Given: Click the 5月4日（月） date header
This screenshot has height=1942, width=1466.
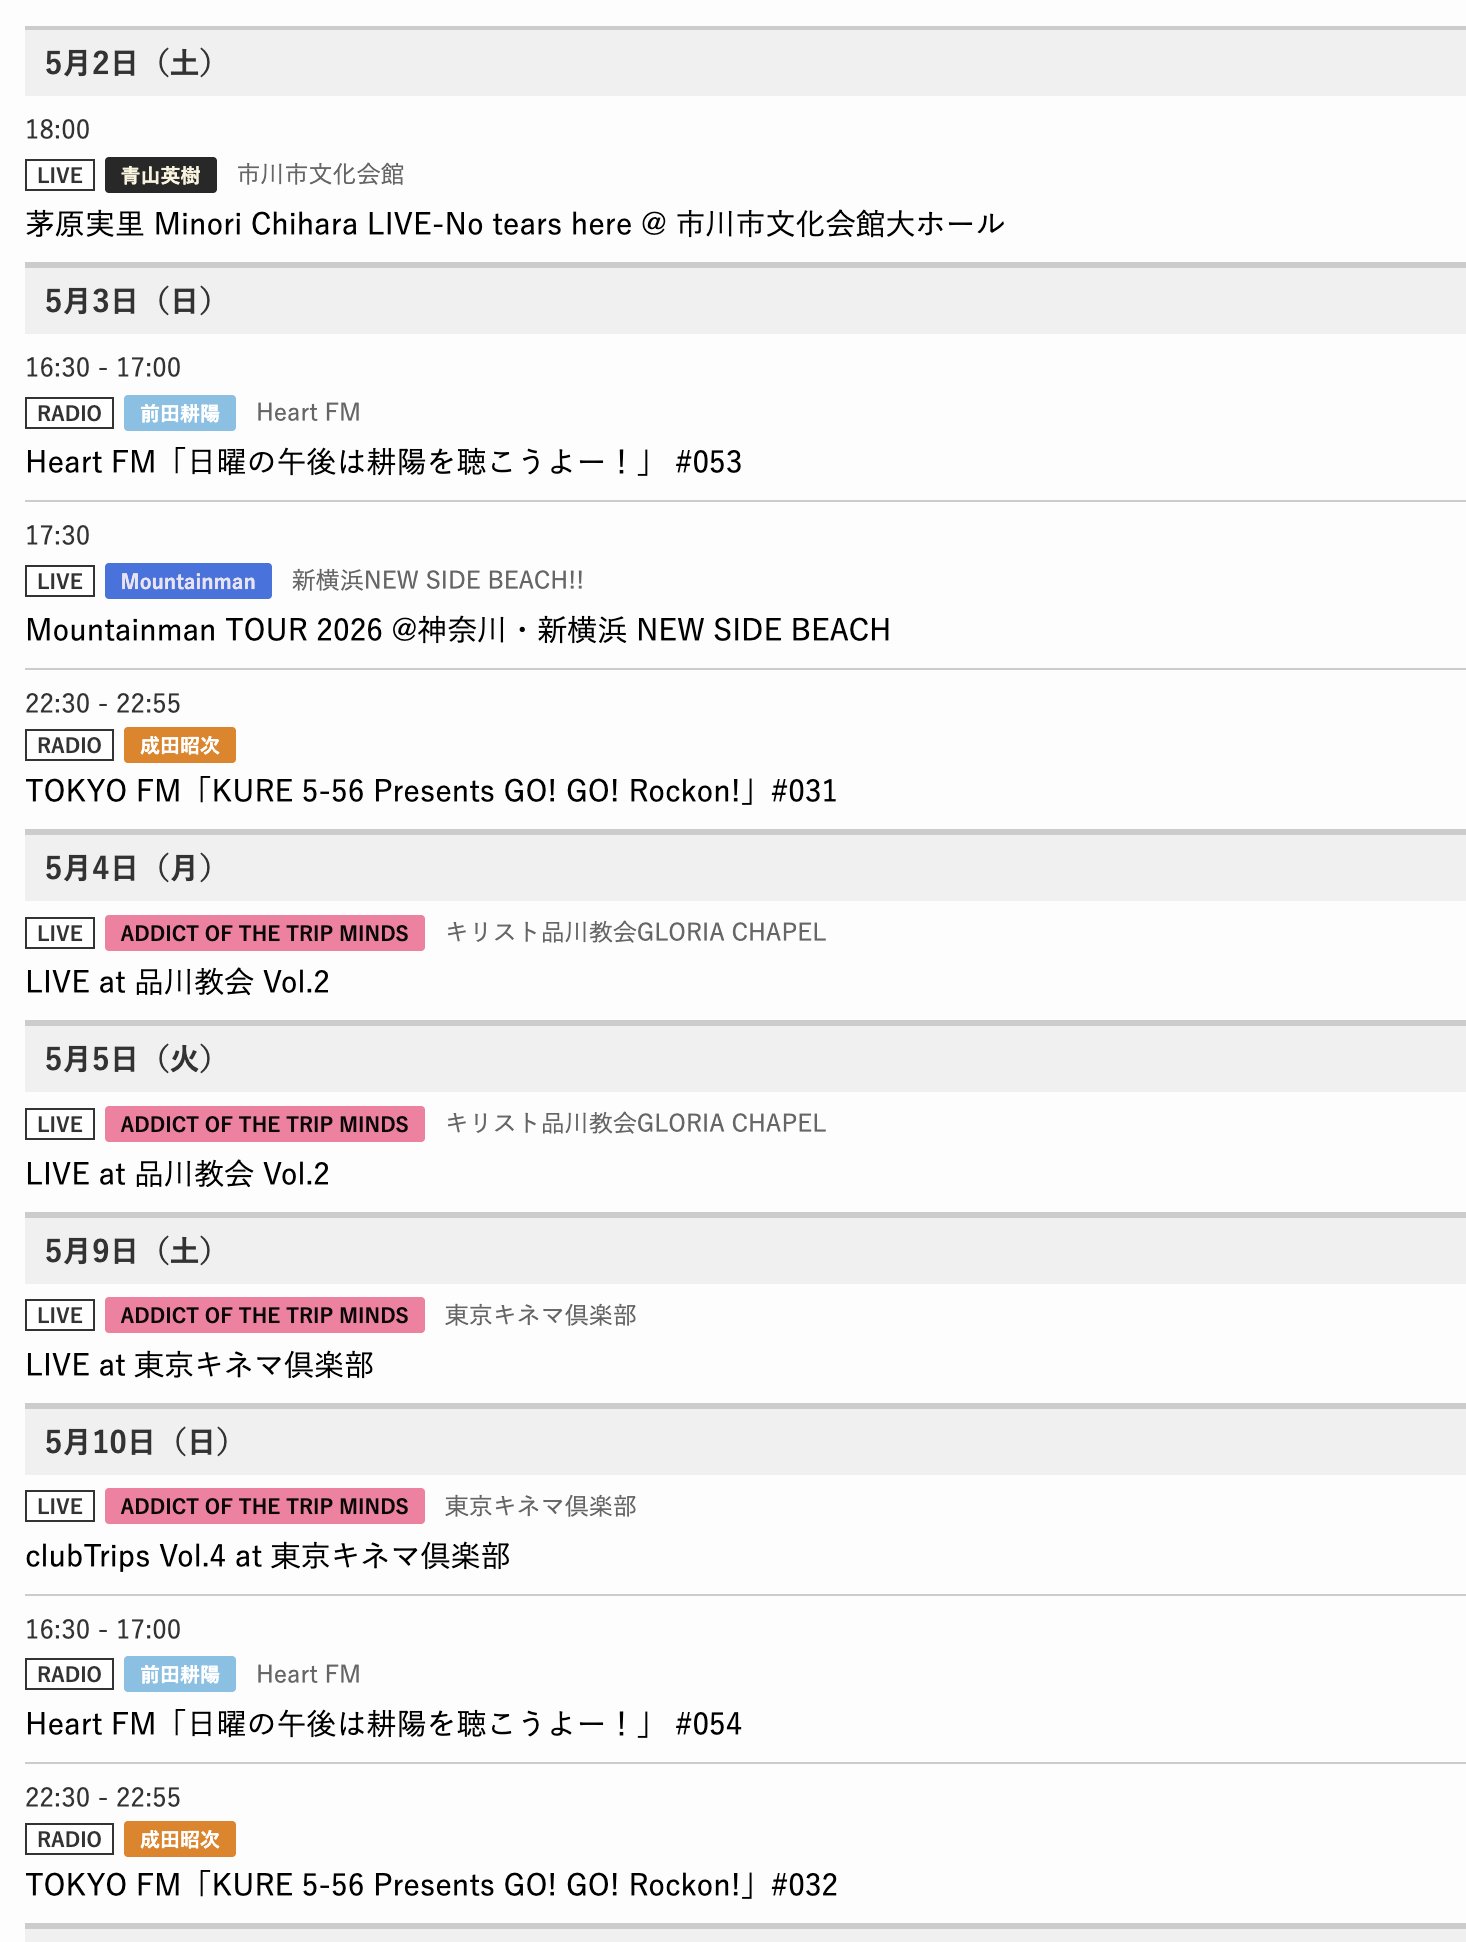Looking at the screenshot, I should (x=128, y=868).
